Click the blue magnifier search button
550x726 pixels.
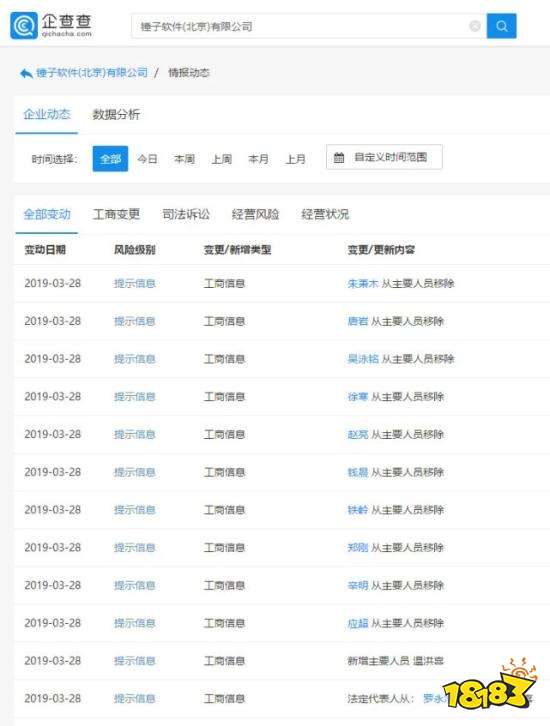coord(501,26)
